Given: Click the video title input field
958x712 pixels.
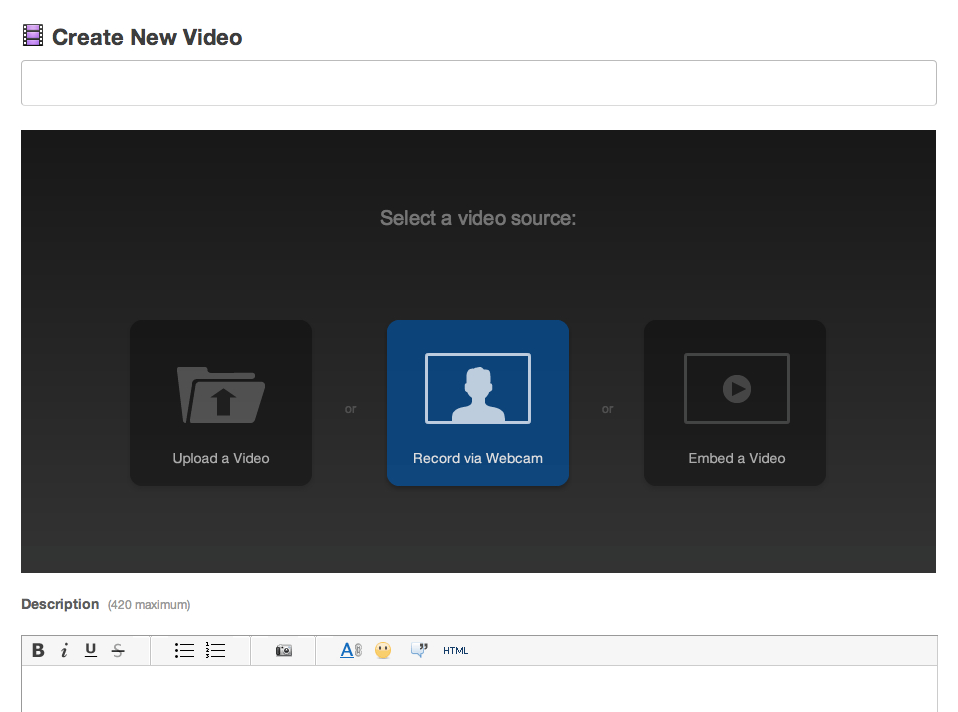Looking at the screenshot, I should pyautogui.click(x=478, y=83).
